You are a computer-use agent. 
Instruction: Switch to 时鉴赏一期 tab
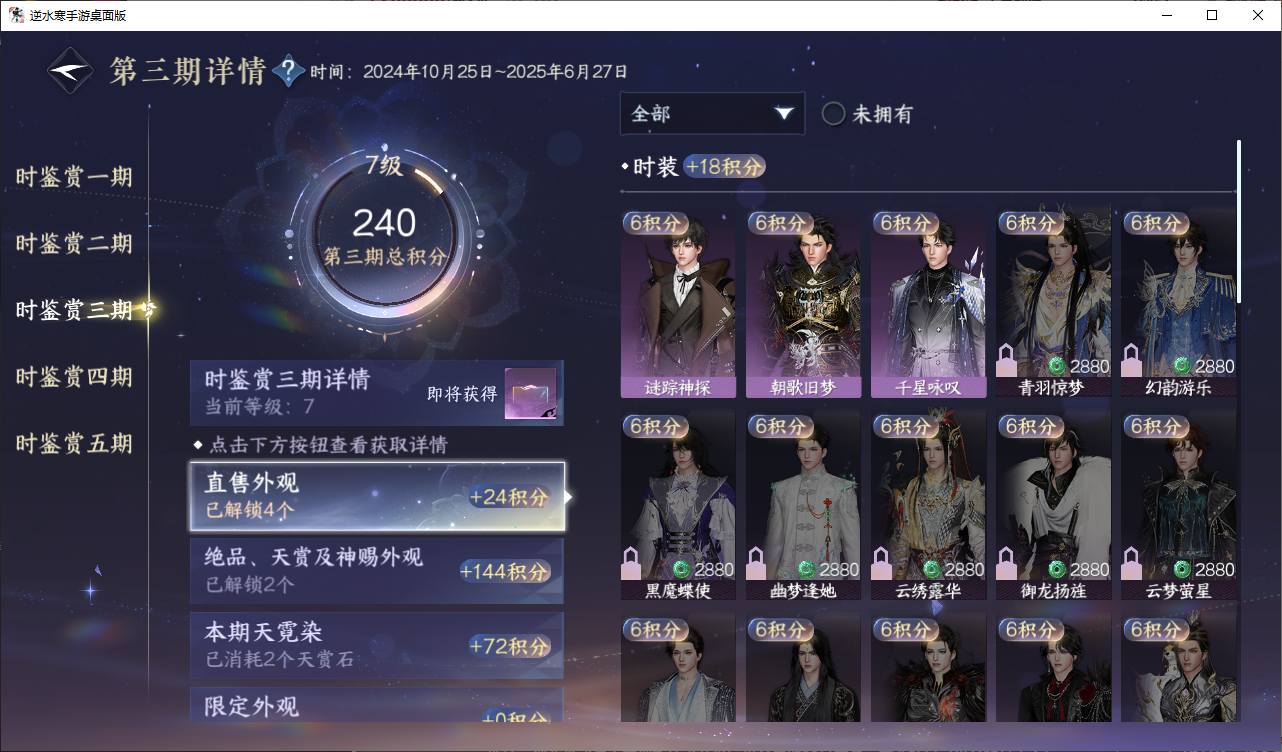[x=74, y=178]
